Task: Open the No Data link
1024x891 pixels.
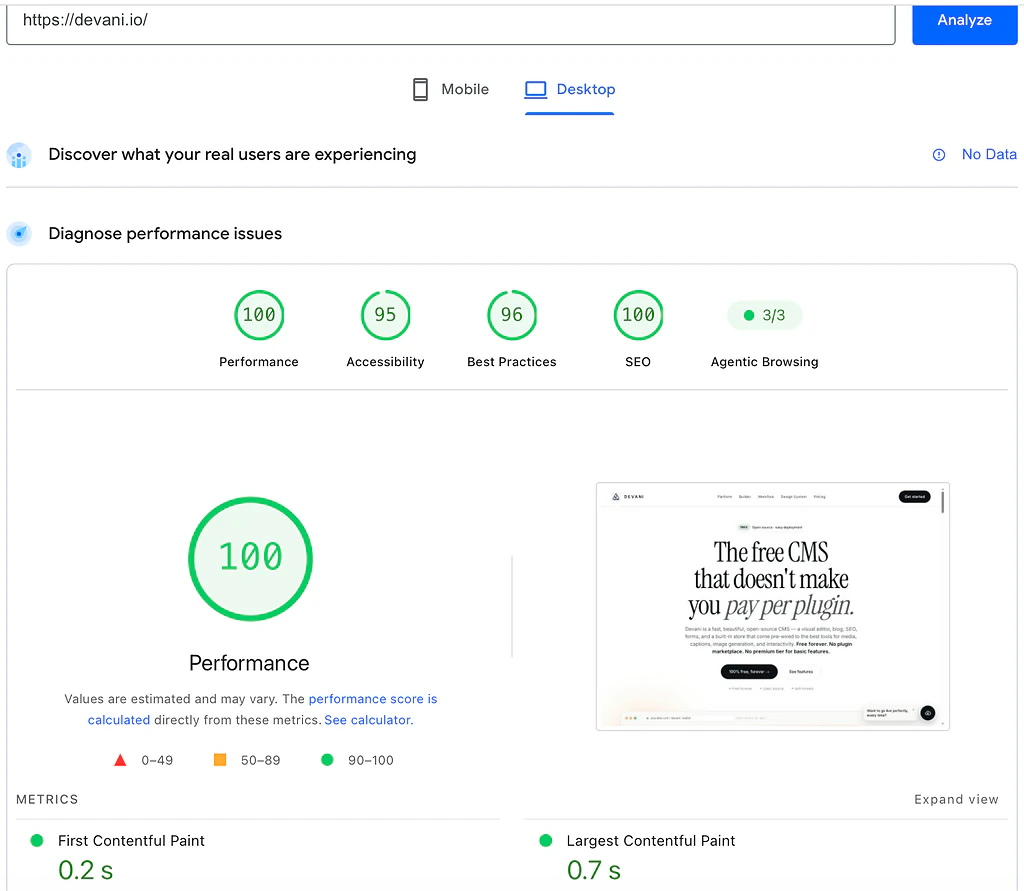Action: pos(989,154)
